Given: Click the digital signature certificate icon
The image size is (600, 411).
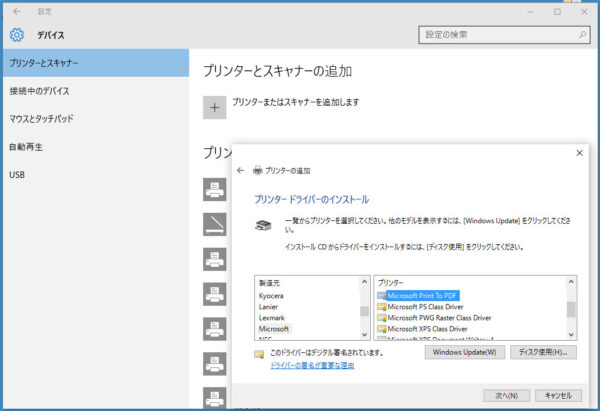Looking at the screenshot, I should point(259,354).
